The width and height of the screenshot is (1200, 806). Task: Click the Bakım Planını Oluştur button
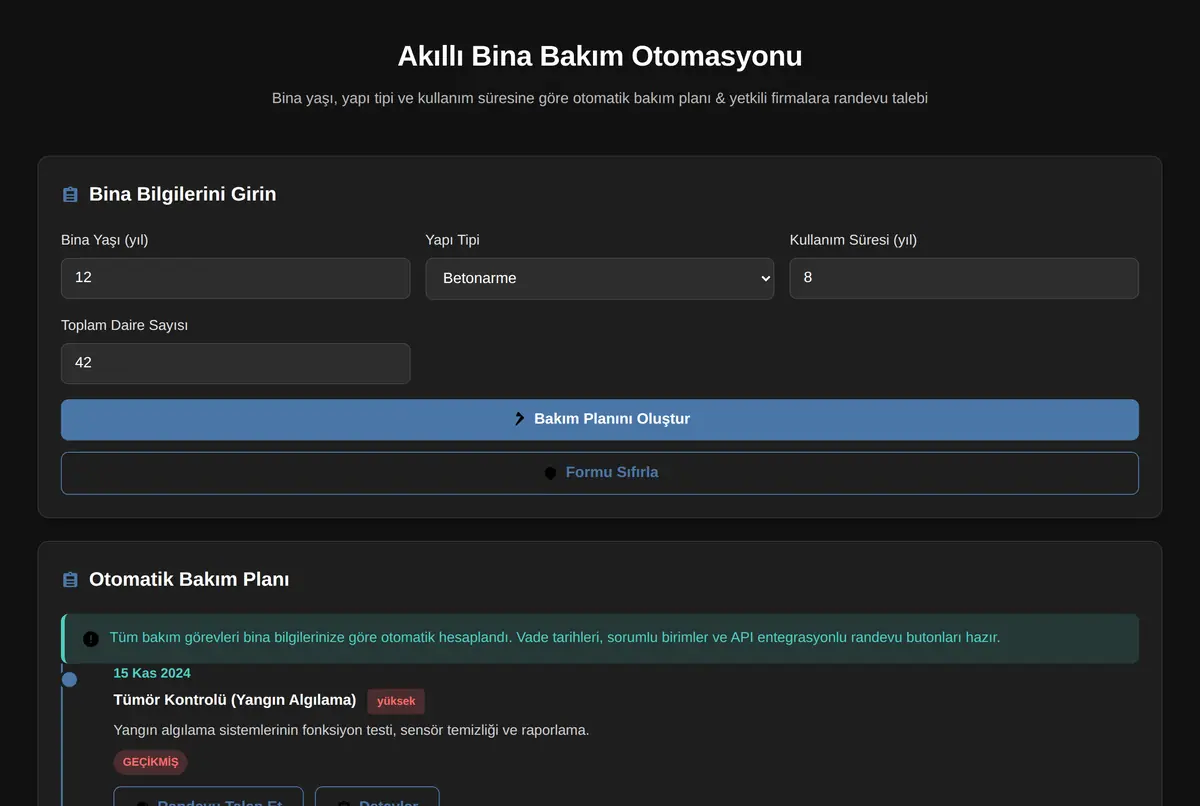coord(600,420)
